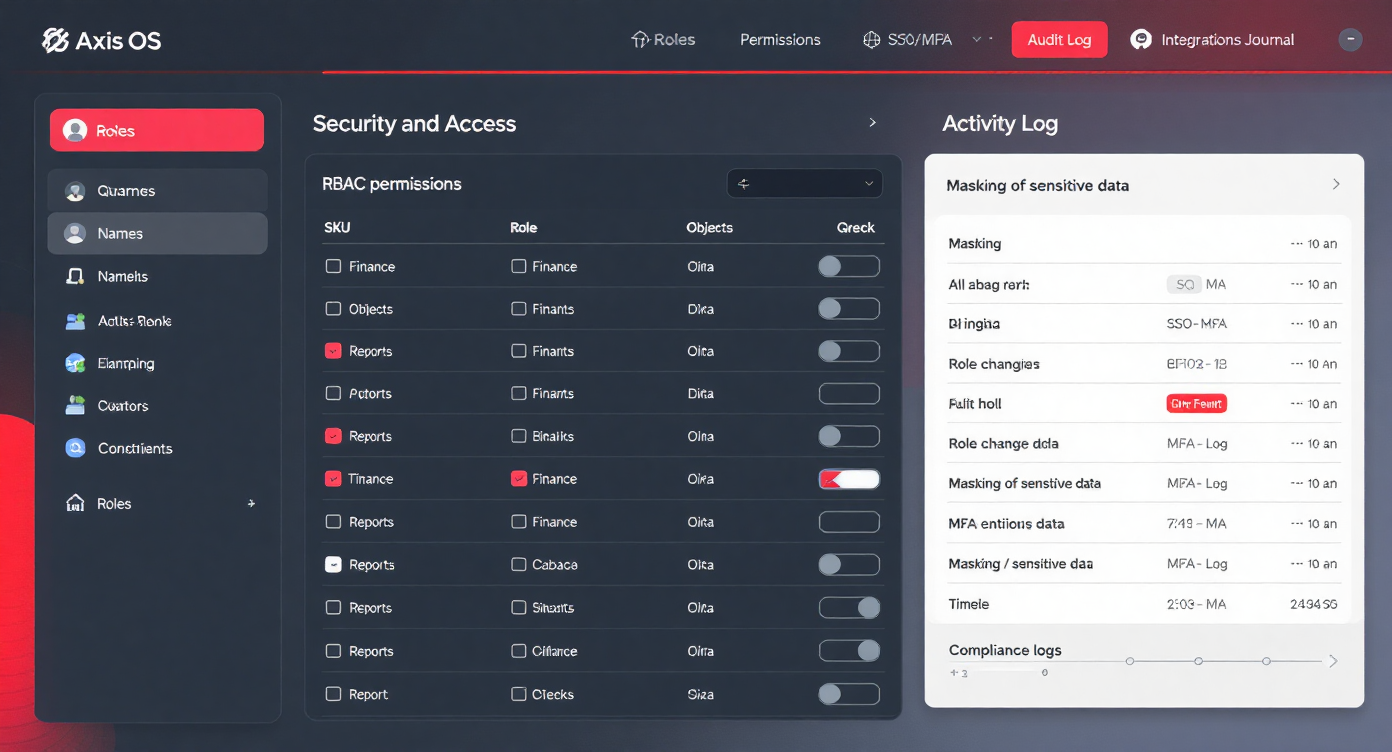
Task: Click the house icon for bottom Roles item
Action: click(x=75, y=504)
